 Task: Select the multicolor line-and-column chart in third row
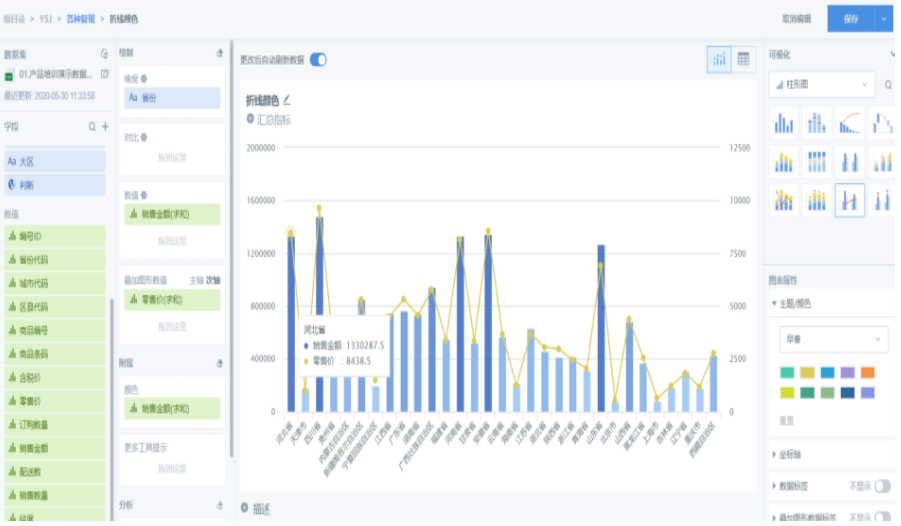click(783, 200)
